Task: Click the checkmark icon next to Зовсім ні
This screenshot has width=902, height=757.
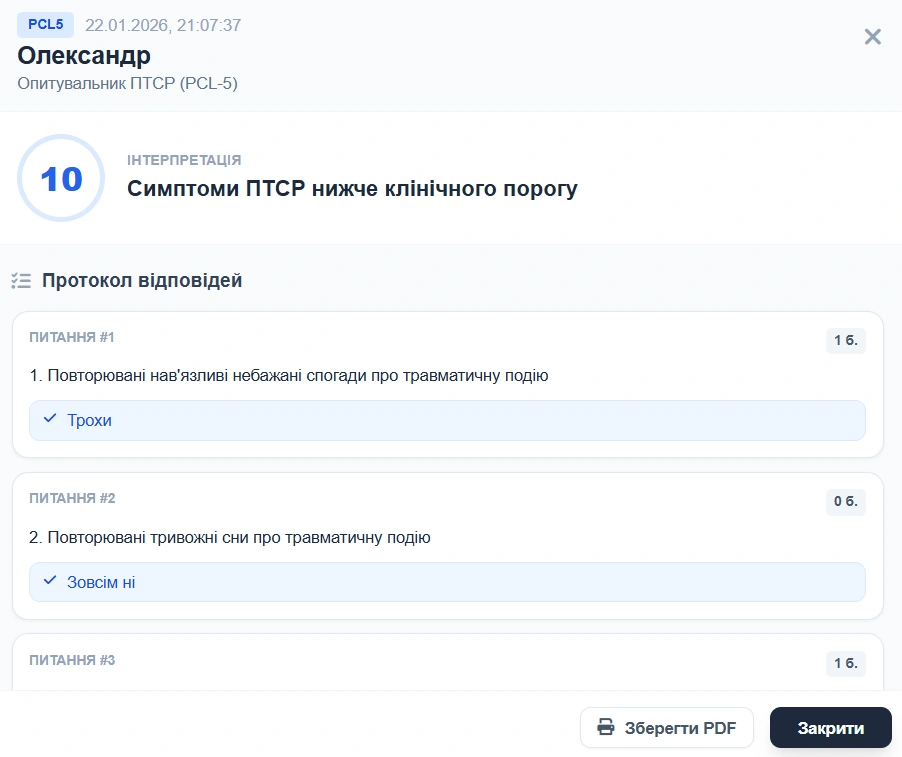Action: 48,582
